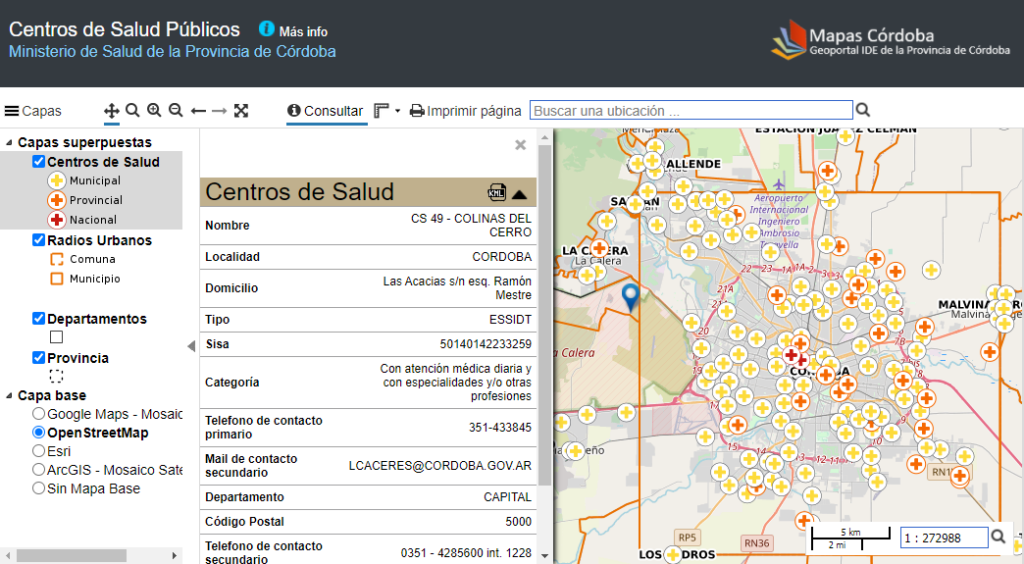Collapse the Capa base tree group
Viewport: 1024px width, 564px height.
tap(9, 396)
